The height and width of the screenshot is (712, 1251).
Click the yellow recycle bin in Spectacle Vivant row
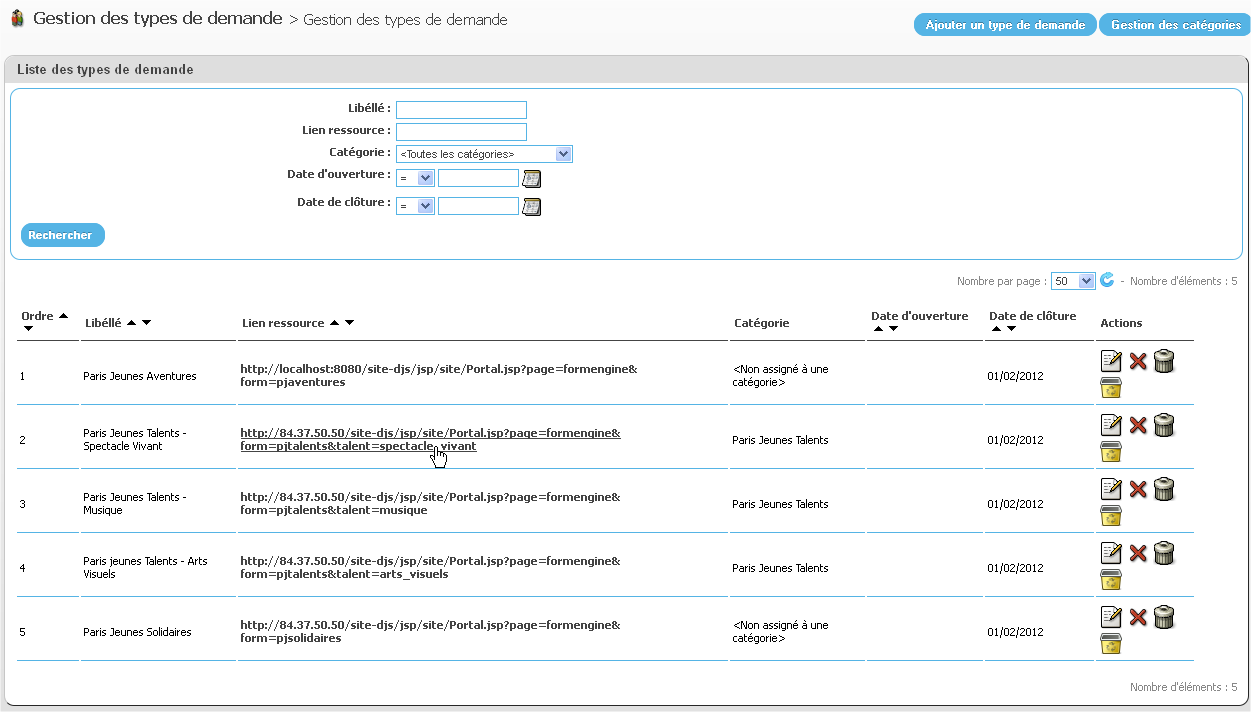(1111, 452)
